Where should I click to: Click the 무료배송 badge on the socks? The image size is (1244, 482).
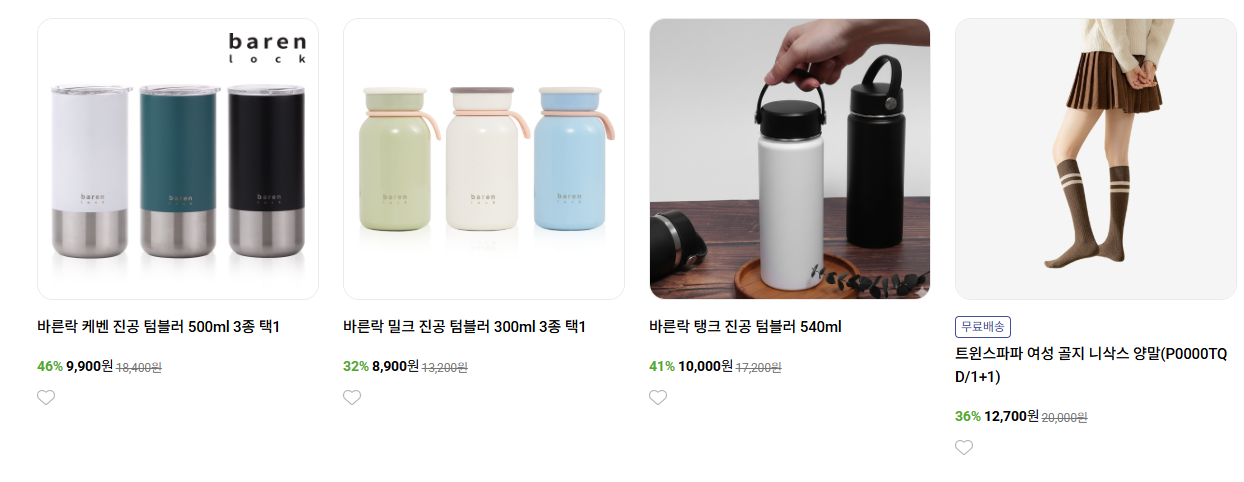coord(983,327)
